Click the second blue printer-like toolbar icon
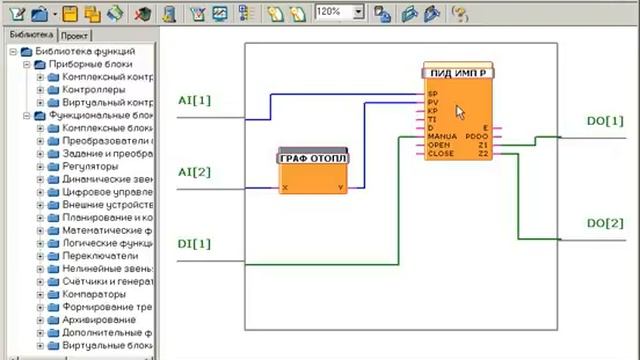The image size is (640, 360). (432, 14)
